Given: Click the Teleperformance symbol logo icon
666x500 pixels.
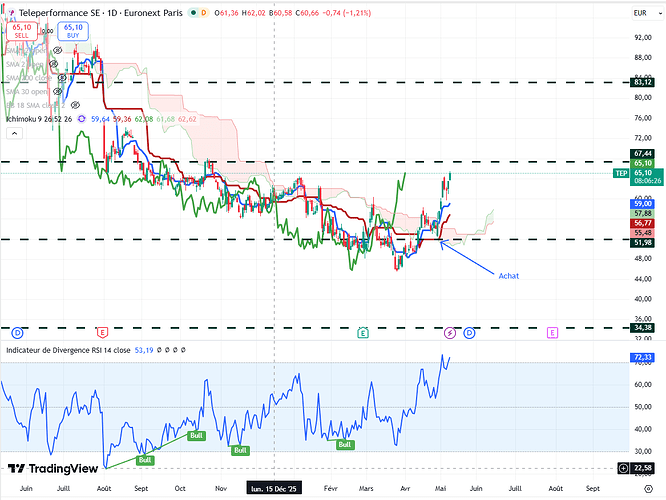Looking at the screenshot, I should tap(11, 13).
